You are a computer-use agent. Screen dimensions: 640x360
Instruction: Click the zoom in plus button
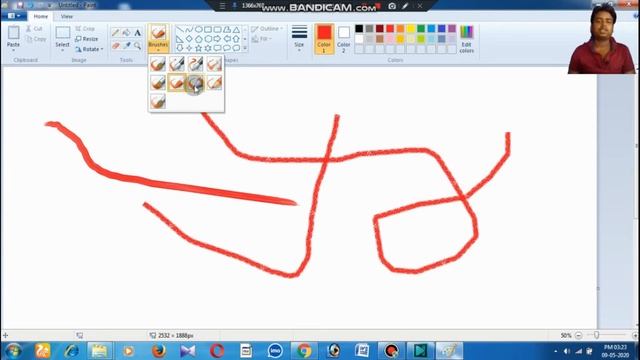point(635,336)
